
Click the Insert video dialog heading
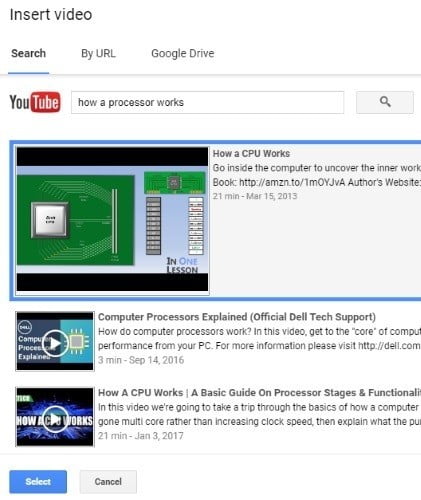tap(51, 15)
